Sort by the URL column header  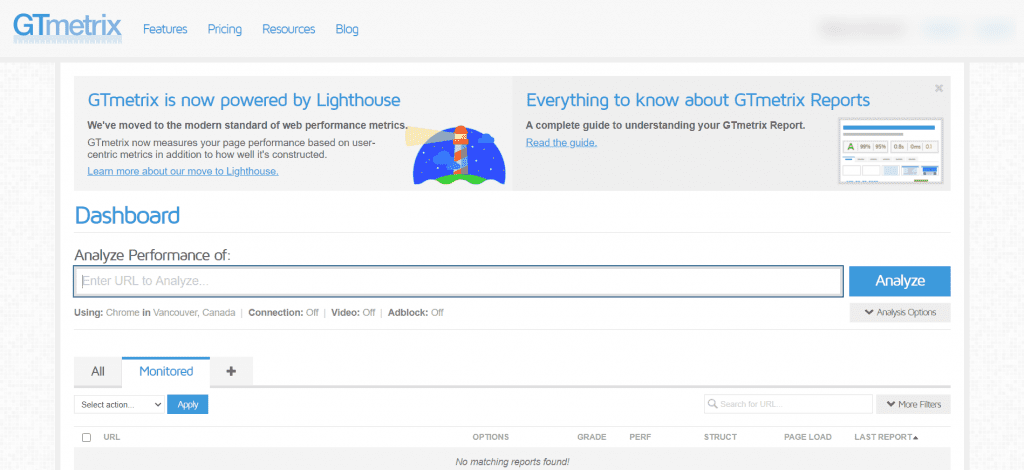112,437
